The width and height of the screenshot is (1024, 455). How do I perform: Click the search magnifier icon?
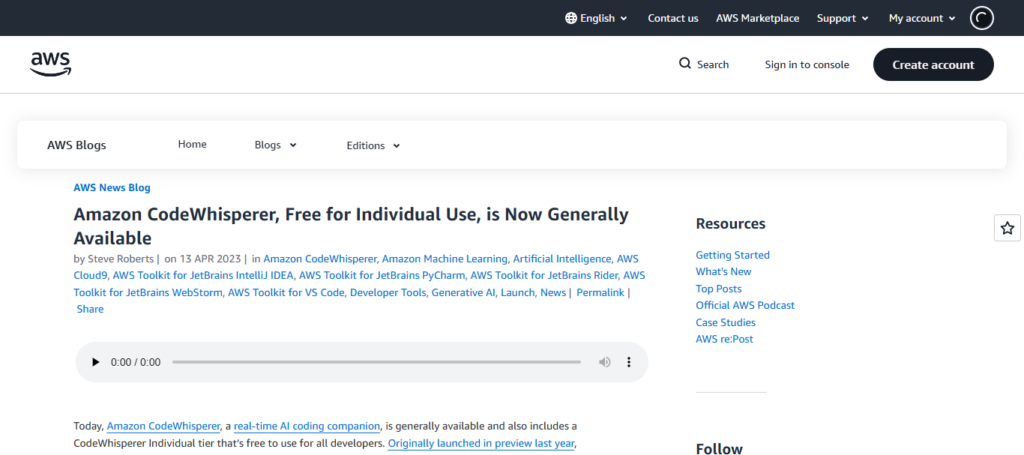click(x=684, y=64)
